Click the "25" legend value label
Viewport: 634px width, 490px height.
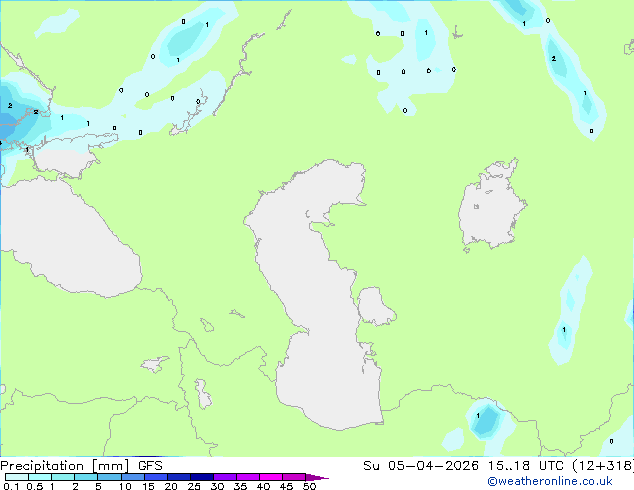pyautogui.click(x=194, y=486)
